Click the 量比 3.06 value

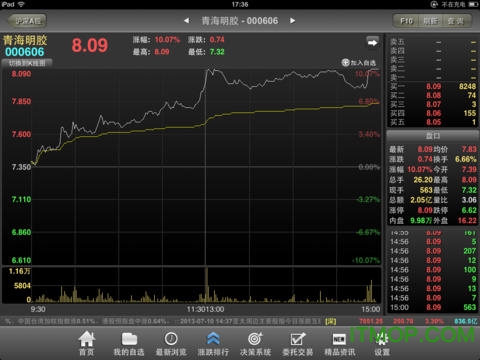pos(469,200)
